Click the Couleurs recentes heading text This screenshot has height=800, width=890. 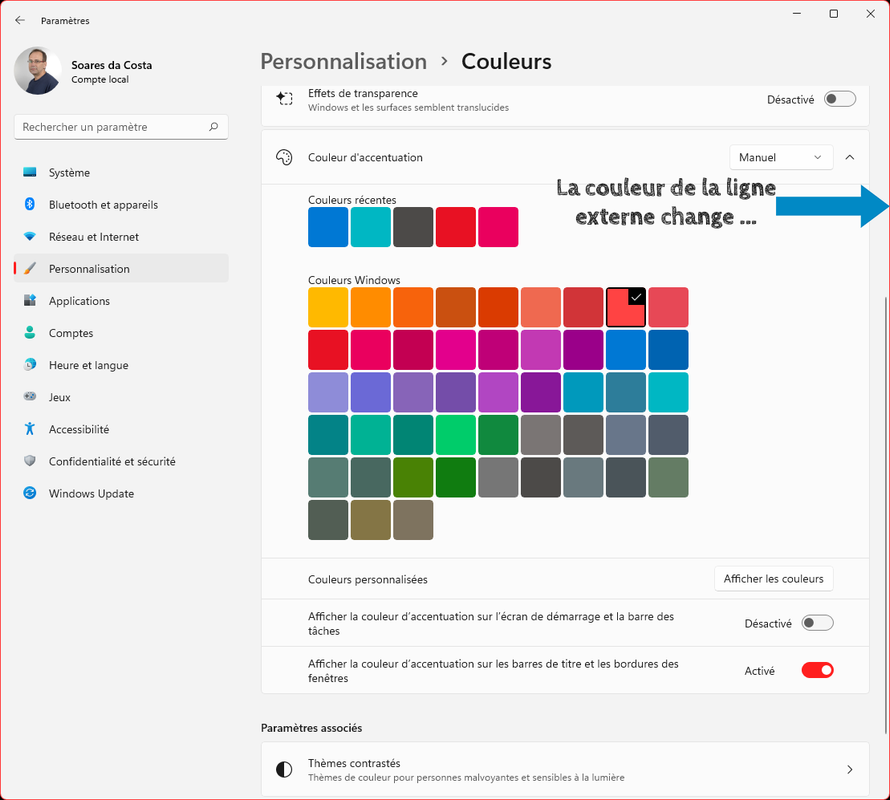point(352,200)
